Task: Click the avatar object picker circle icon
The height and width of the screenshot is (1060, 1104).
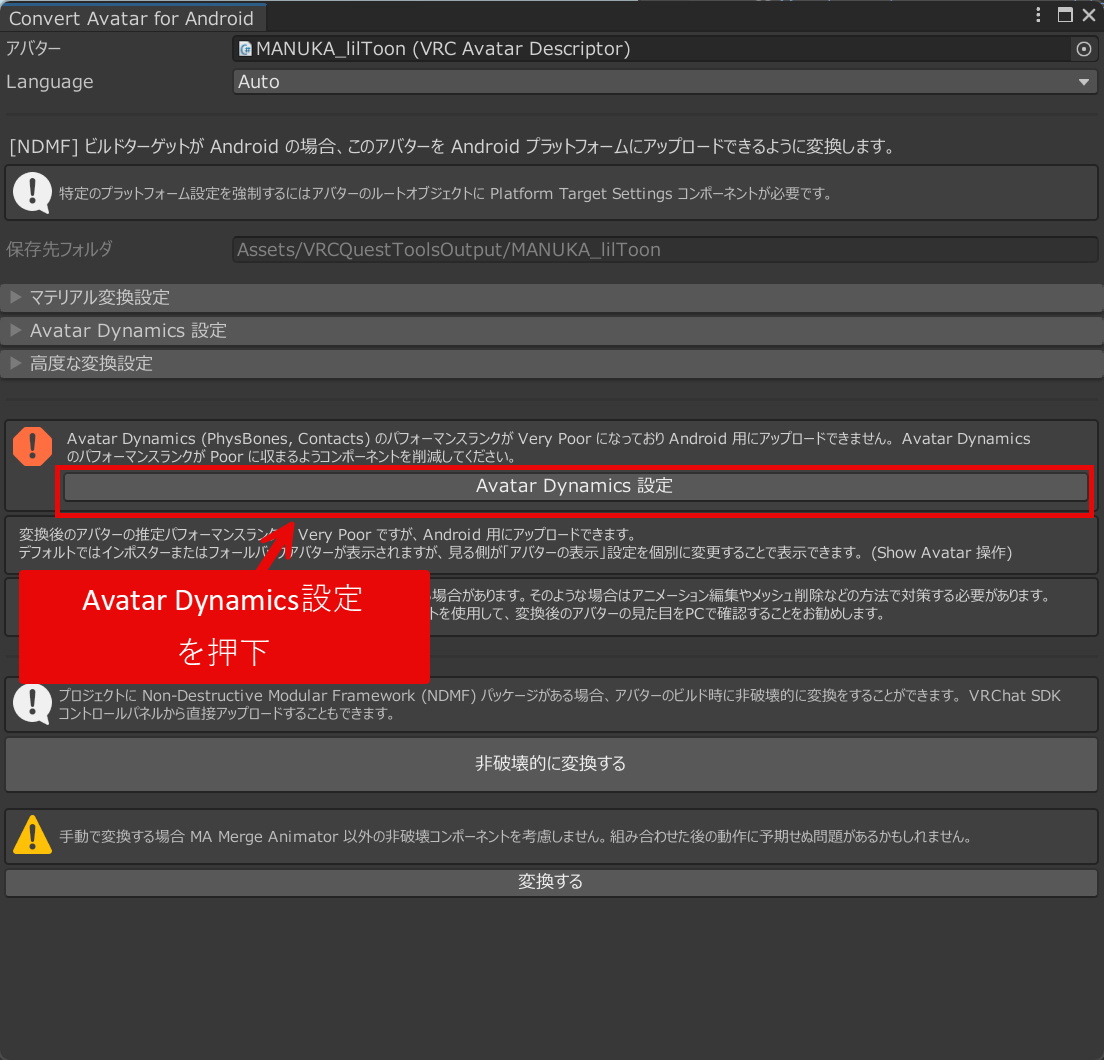Action: coord(1083,49)
